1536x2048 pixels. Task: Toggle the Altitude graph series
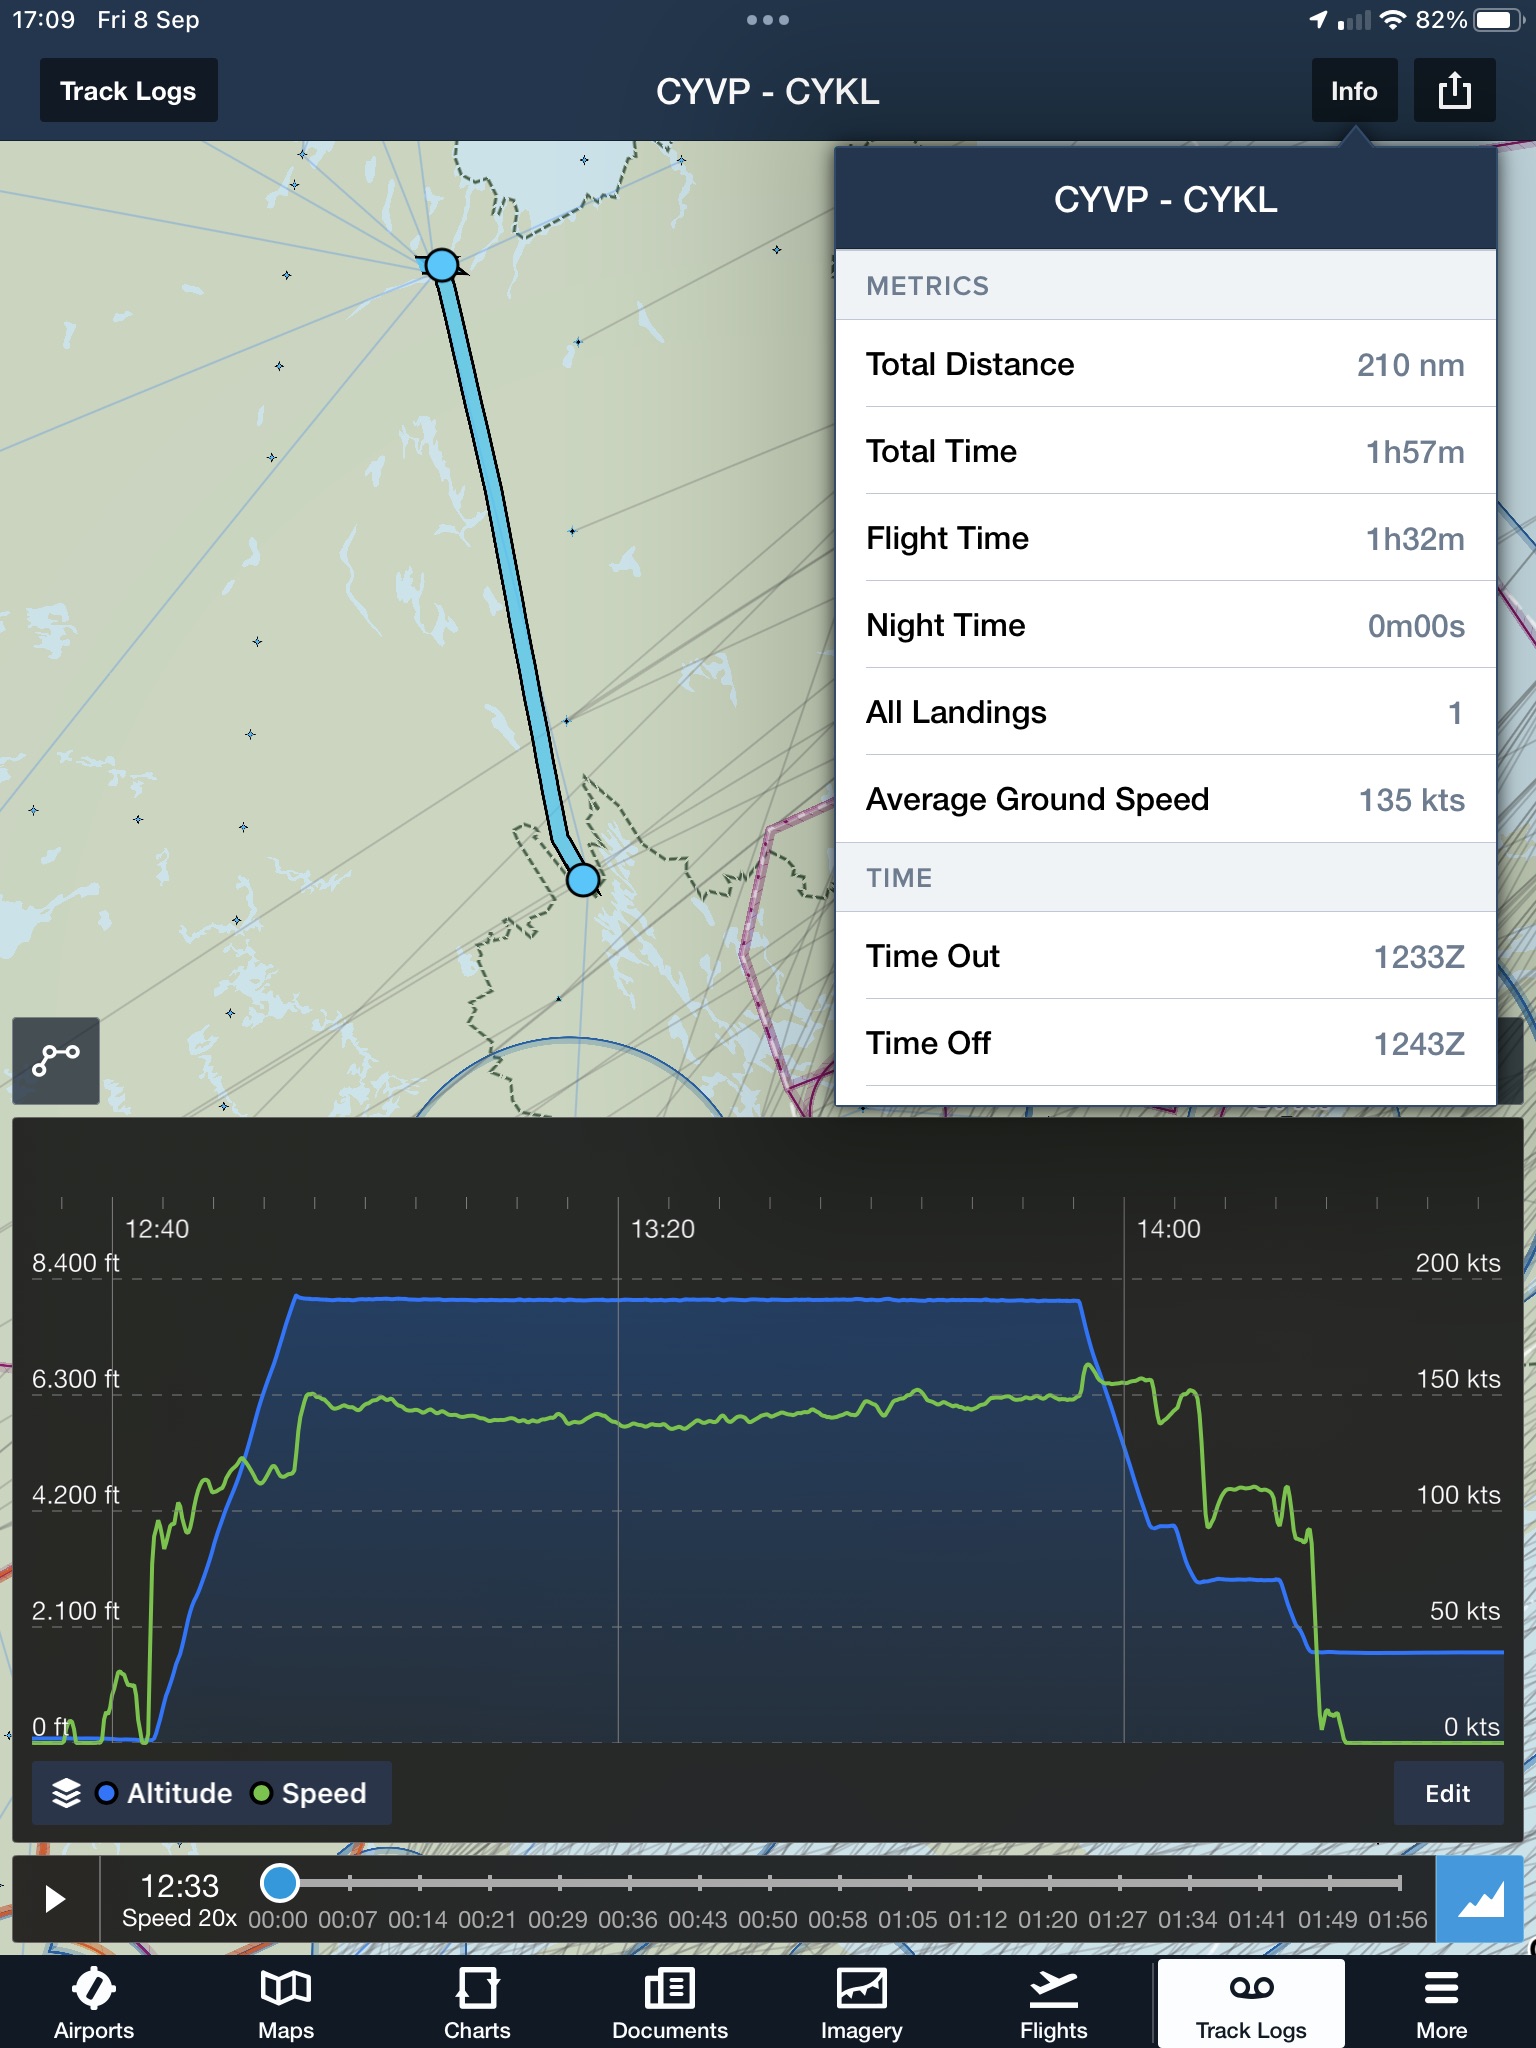[165, 1793]
